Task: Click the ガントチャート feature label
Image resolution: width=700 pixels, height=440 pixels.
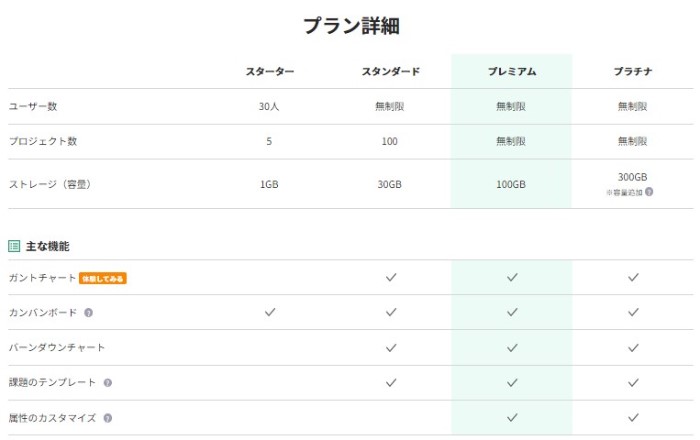Action: click(41, 278)
